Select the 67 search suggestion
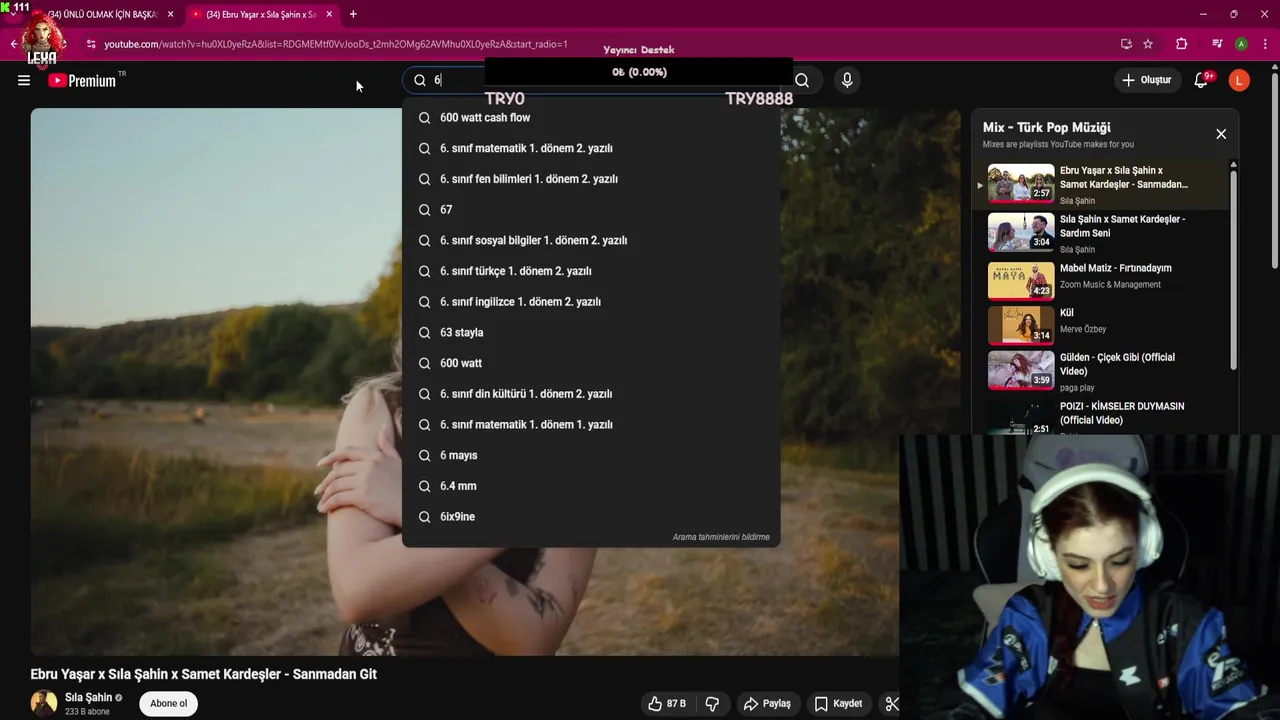This screenshot has height=720, width=1280. (x=591, y=210)
